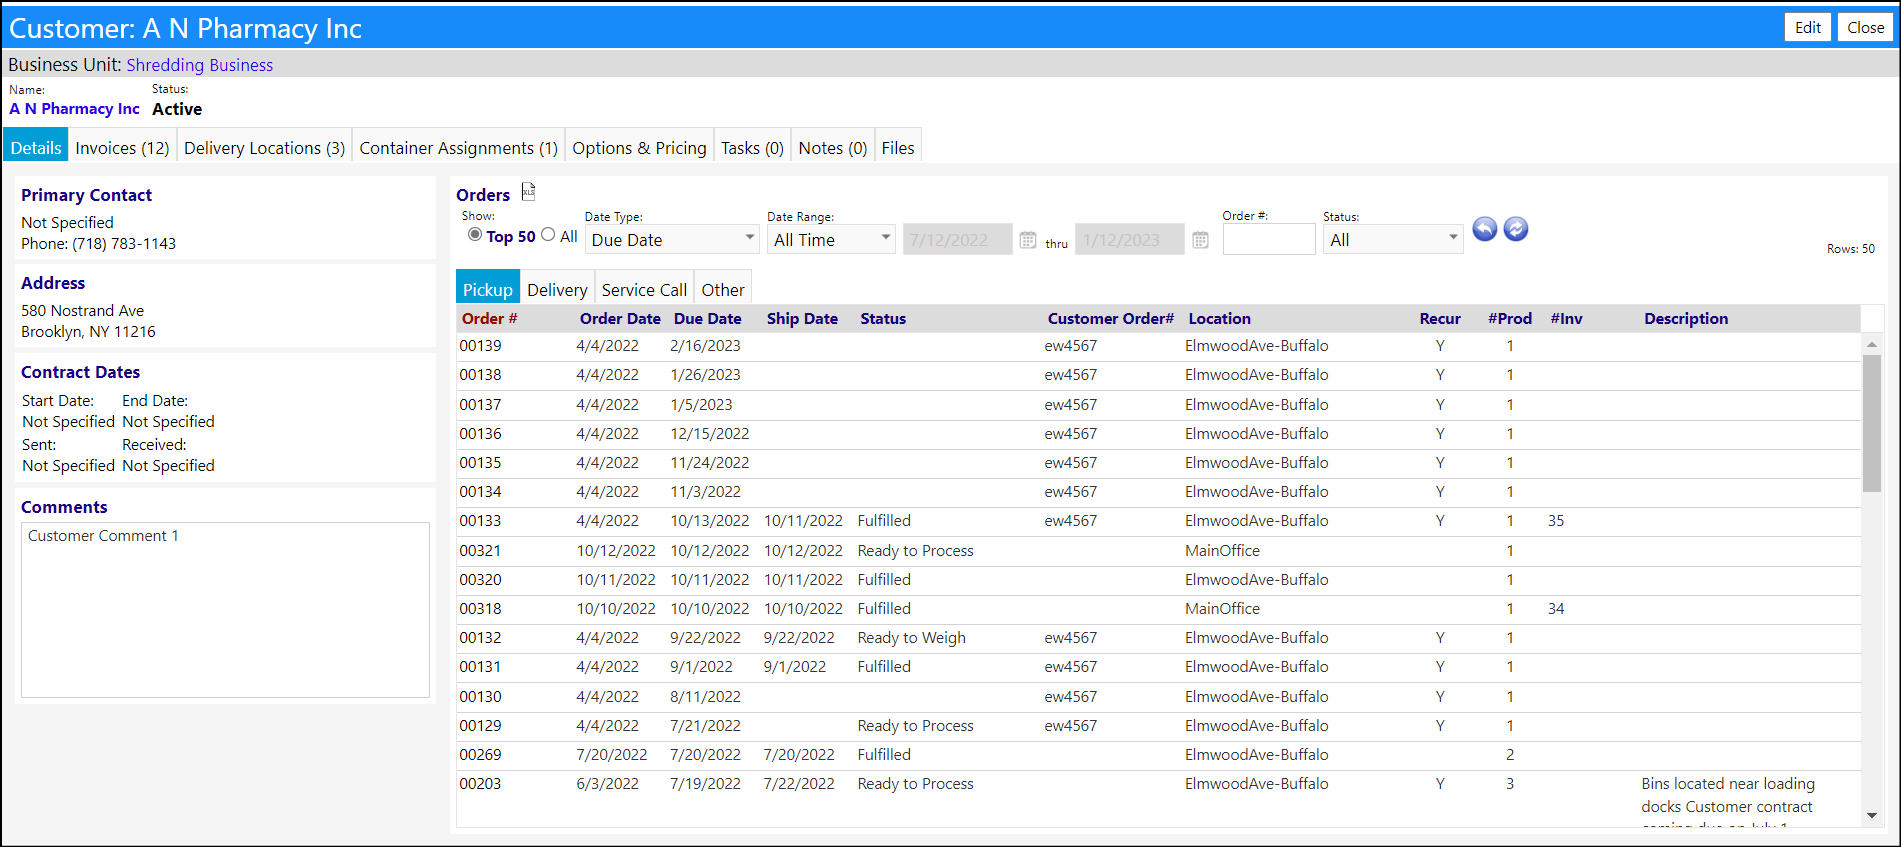Click the A N Pharmacy Inc name link

pyautogui.click(x=75, y=109)
